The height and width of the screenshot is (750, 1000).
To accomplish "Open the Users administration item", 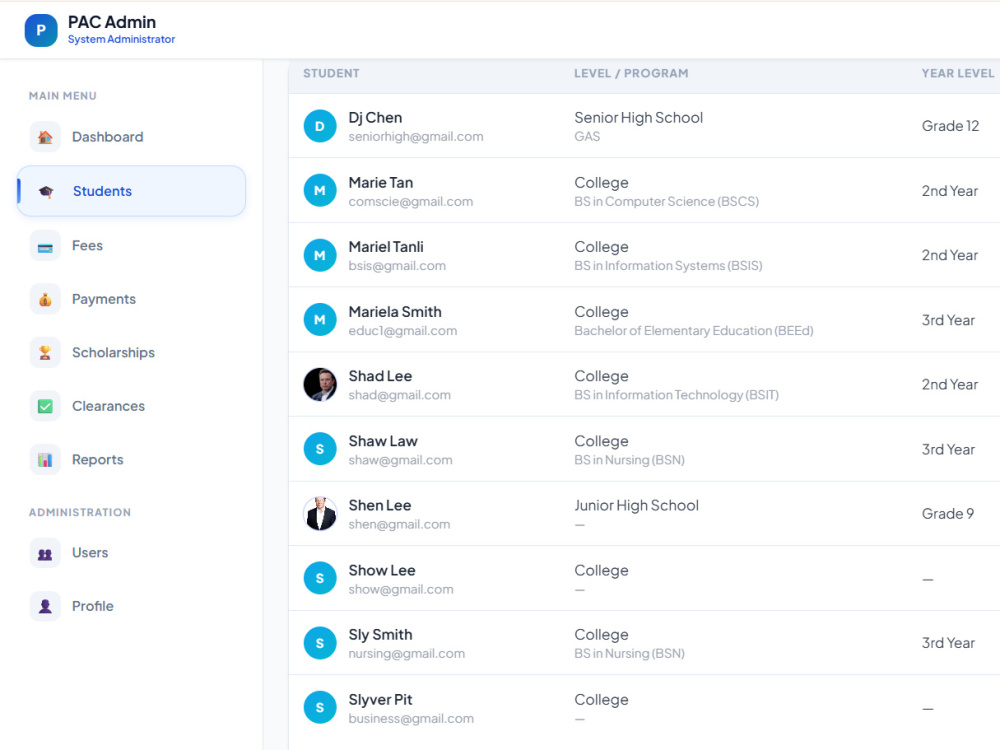I will point(131,553).
